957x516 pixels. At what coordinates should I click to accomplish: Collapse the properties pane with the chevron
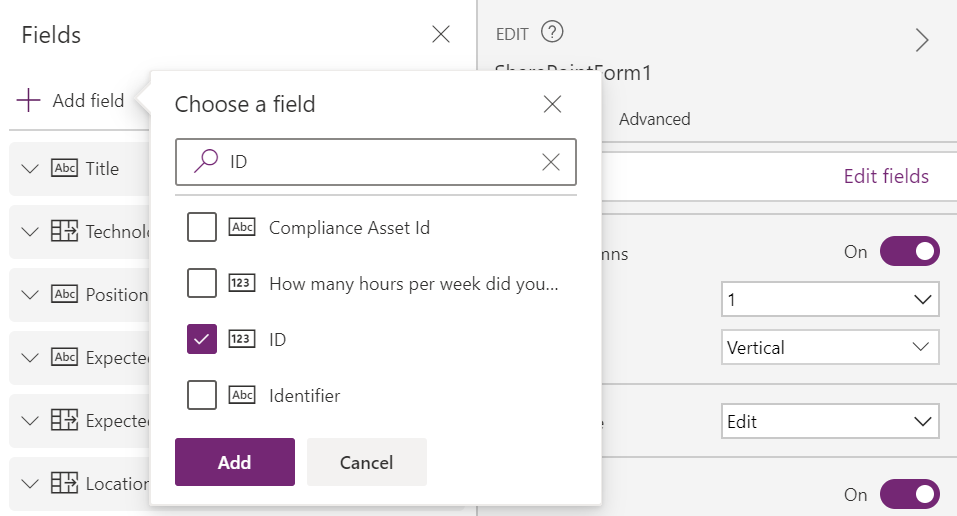922,40
